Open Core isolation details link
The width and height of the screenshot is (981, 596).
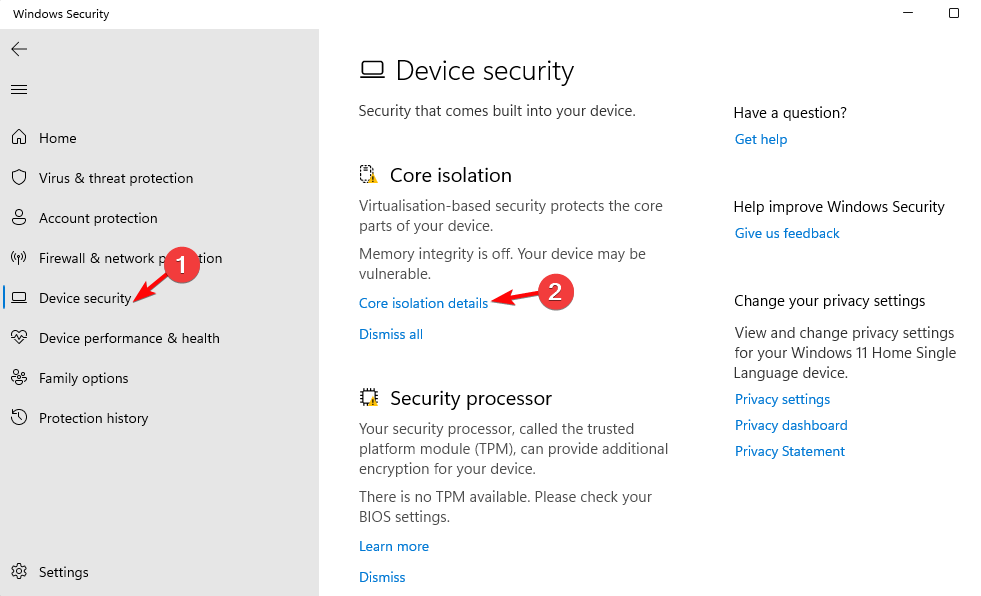[424, 303]
